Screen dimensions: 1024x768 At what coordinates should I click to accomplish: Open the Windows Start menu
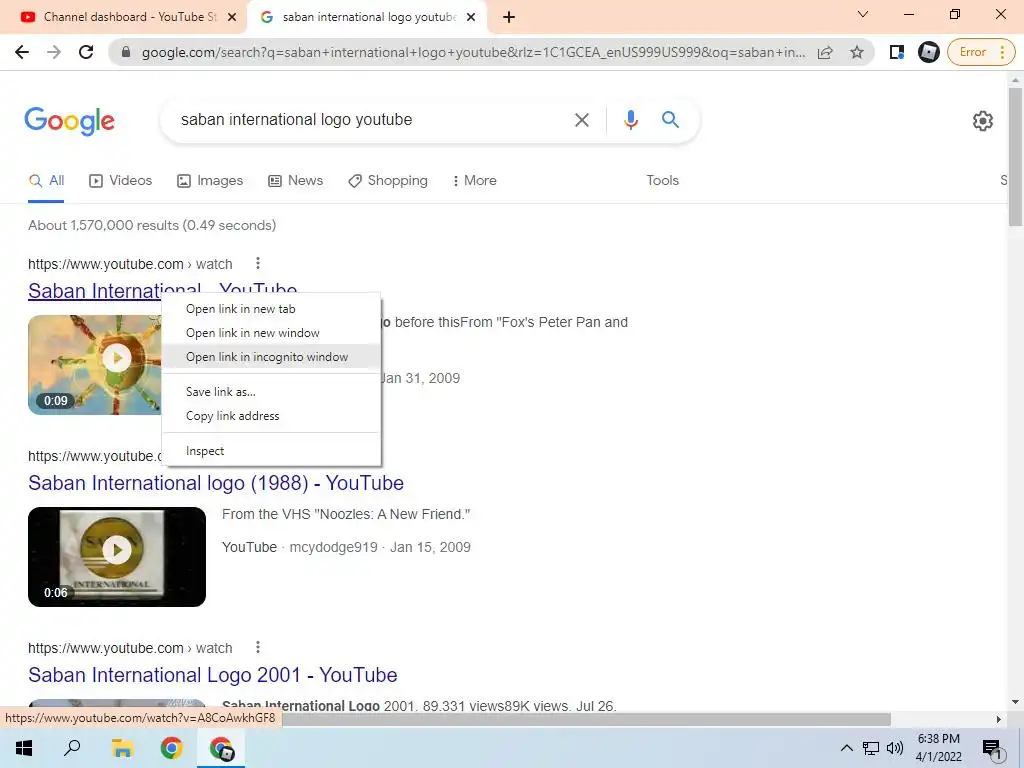click(x=24, y=748)
